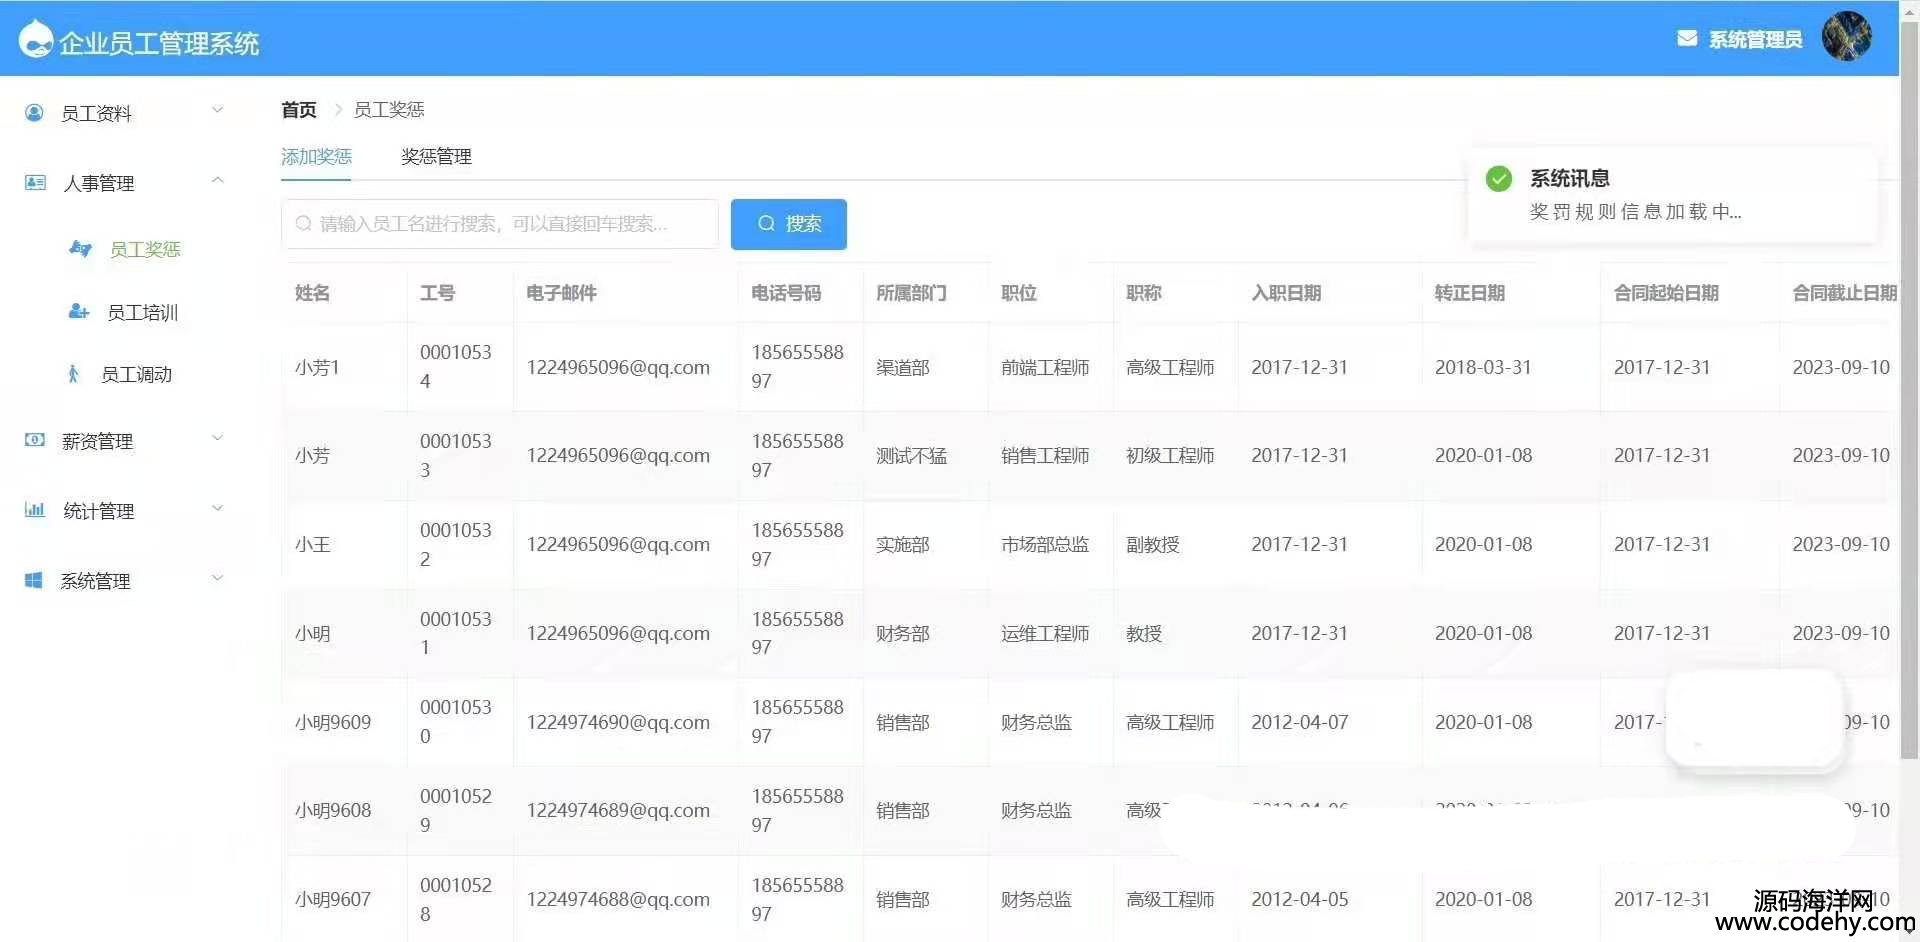Click the 员工资料 user icon in sidebar
The width and height of the screenshot is (1920, 942).
(x=34, y=113)
